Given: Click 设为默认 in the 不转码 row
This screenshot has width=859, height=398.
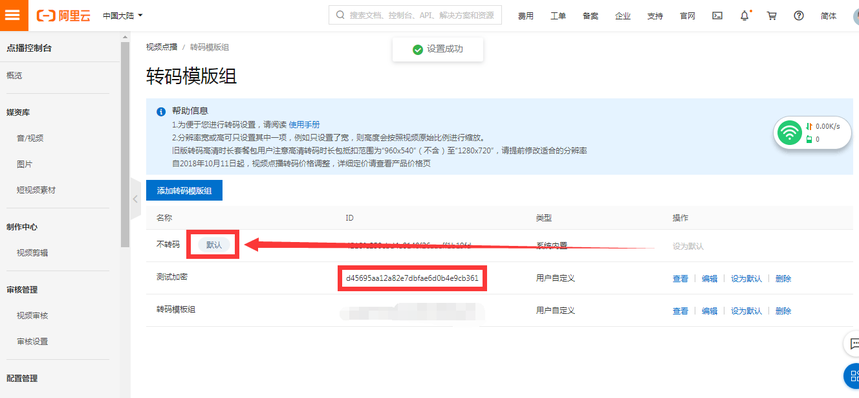Looking at the screenshot, I should click(x=688, y=246).
